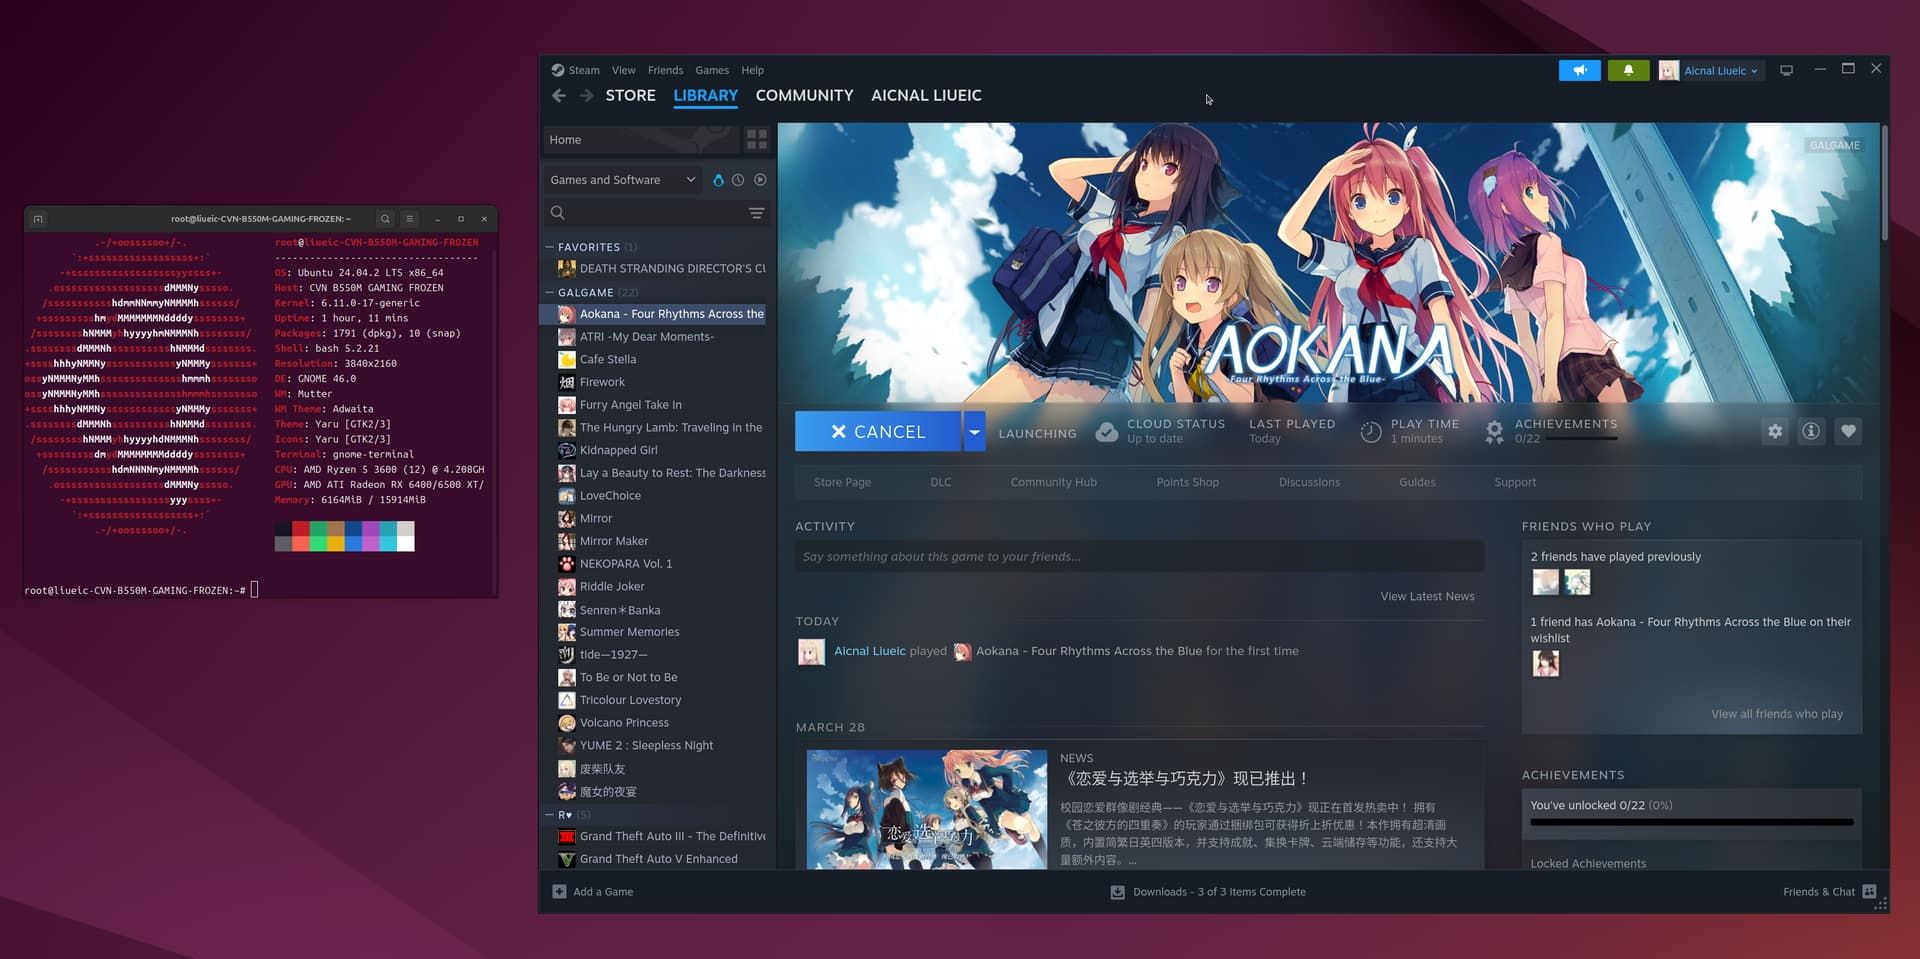Screen dimensions: 1920x959
Task: Collapse the GALGAME category
Action: click(549, 293)
